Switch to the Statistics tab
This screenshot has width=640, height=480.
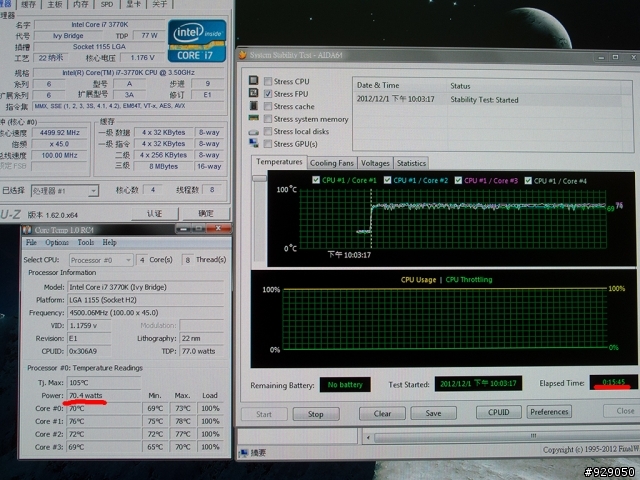411,163
